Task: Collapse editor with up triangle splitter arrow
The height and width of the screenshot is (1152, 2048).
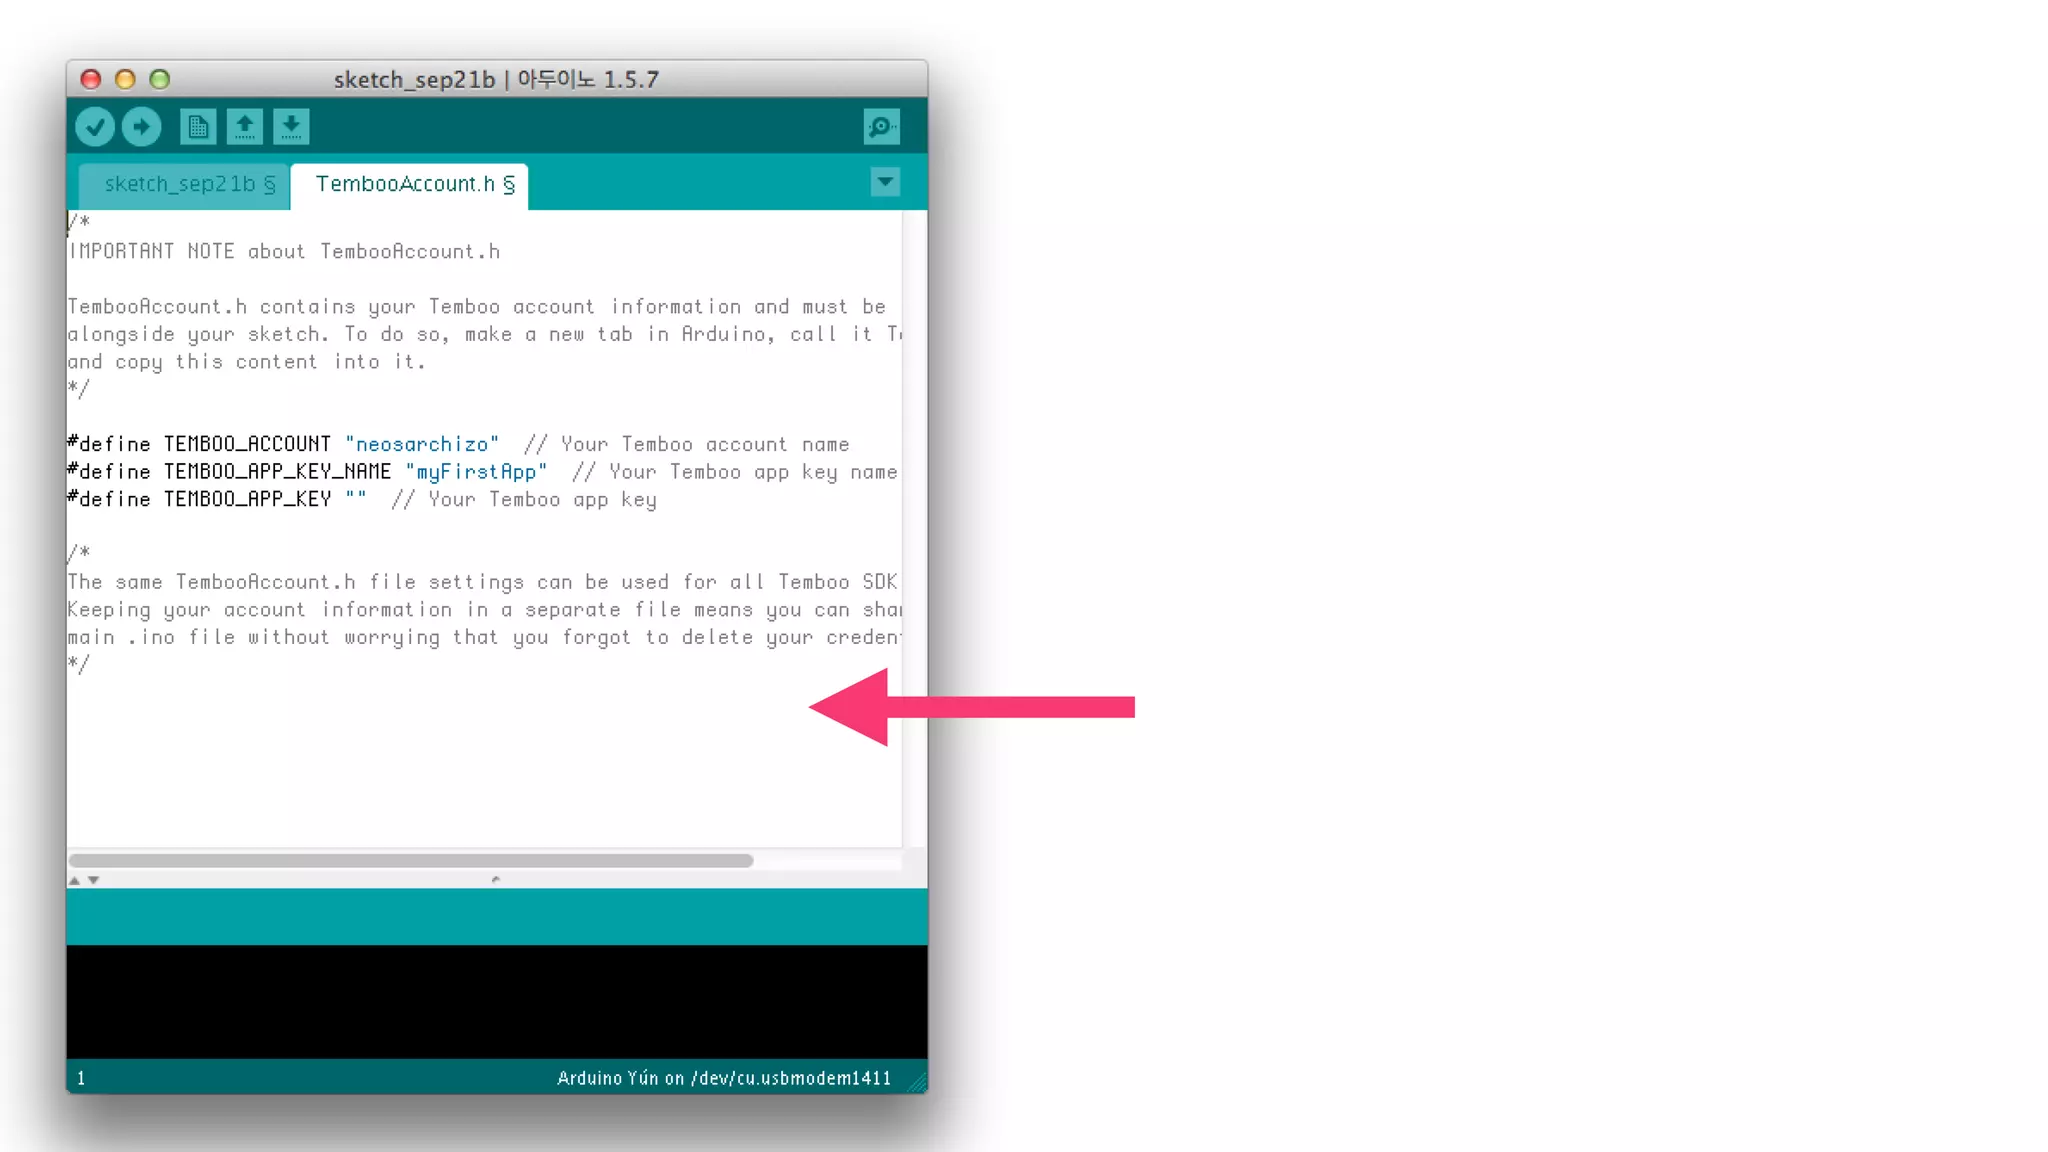Action: [74, 880]
